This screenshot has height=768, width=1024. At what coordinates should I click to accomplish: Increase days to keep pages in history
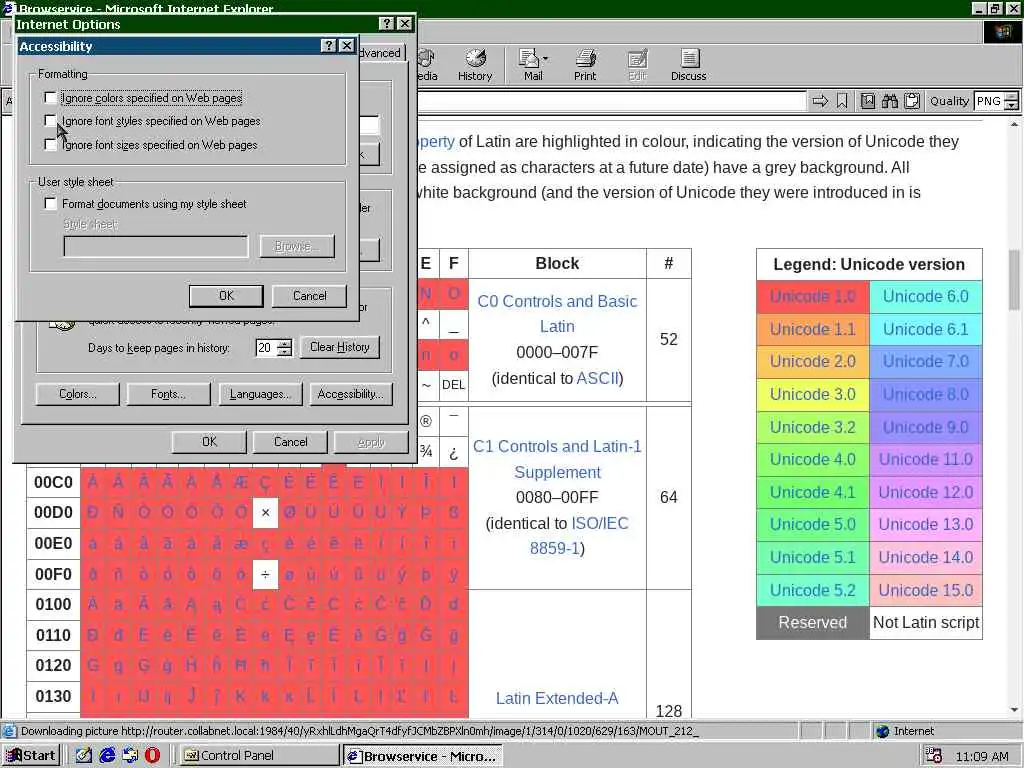(285, 343)
